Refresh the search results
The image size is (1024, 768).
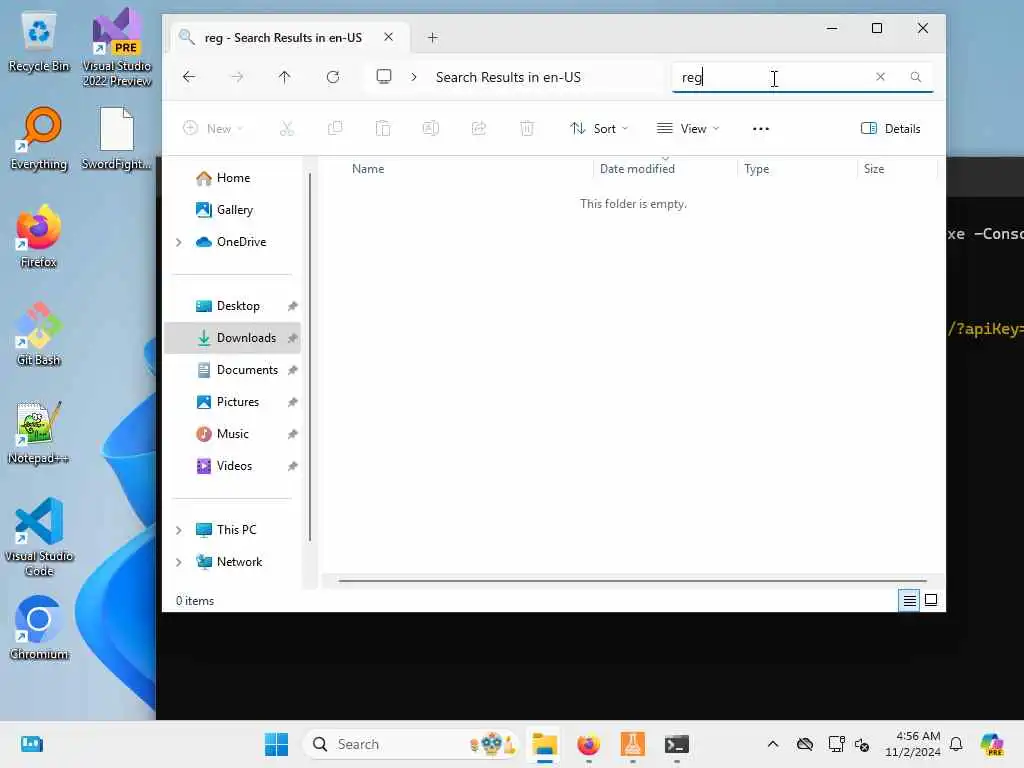(x=333, y=77)
